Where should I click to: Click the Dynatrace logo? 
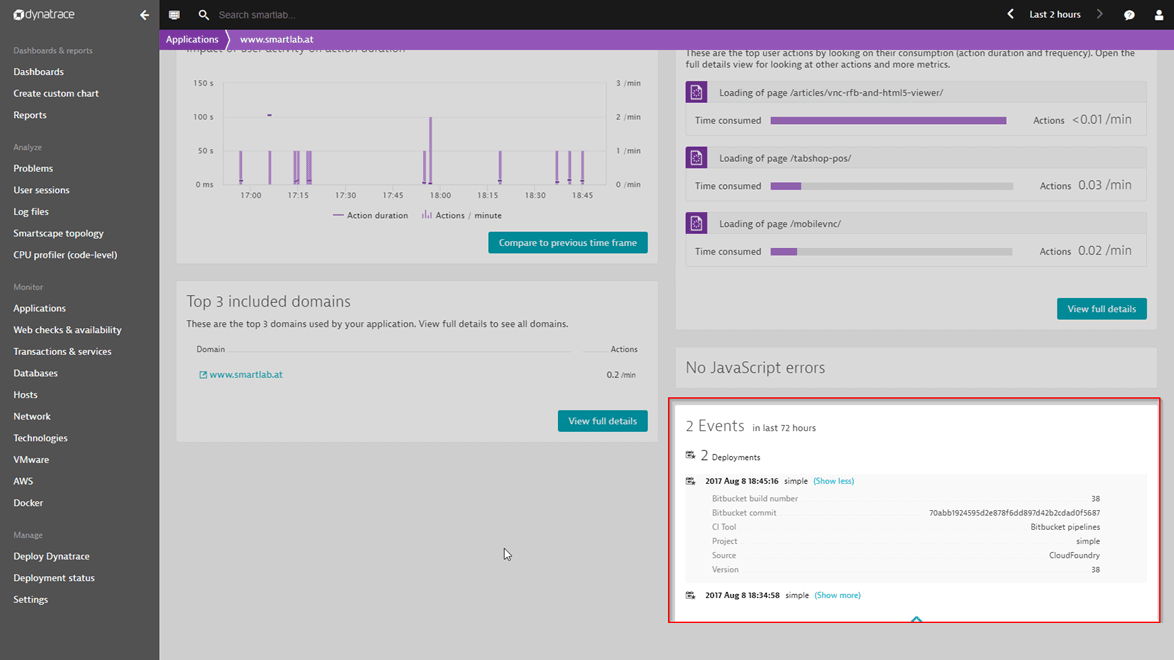tap(43, 14)
